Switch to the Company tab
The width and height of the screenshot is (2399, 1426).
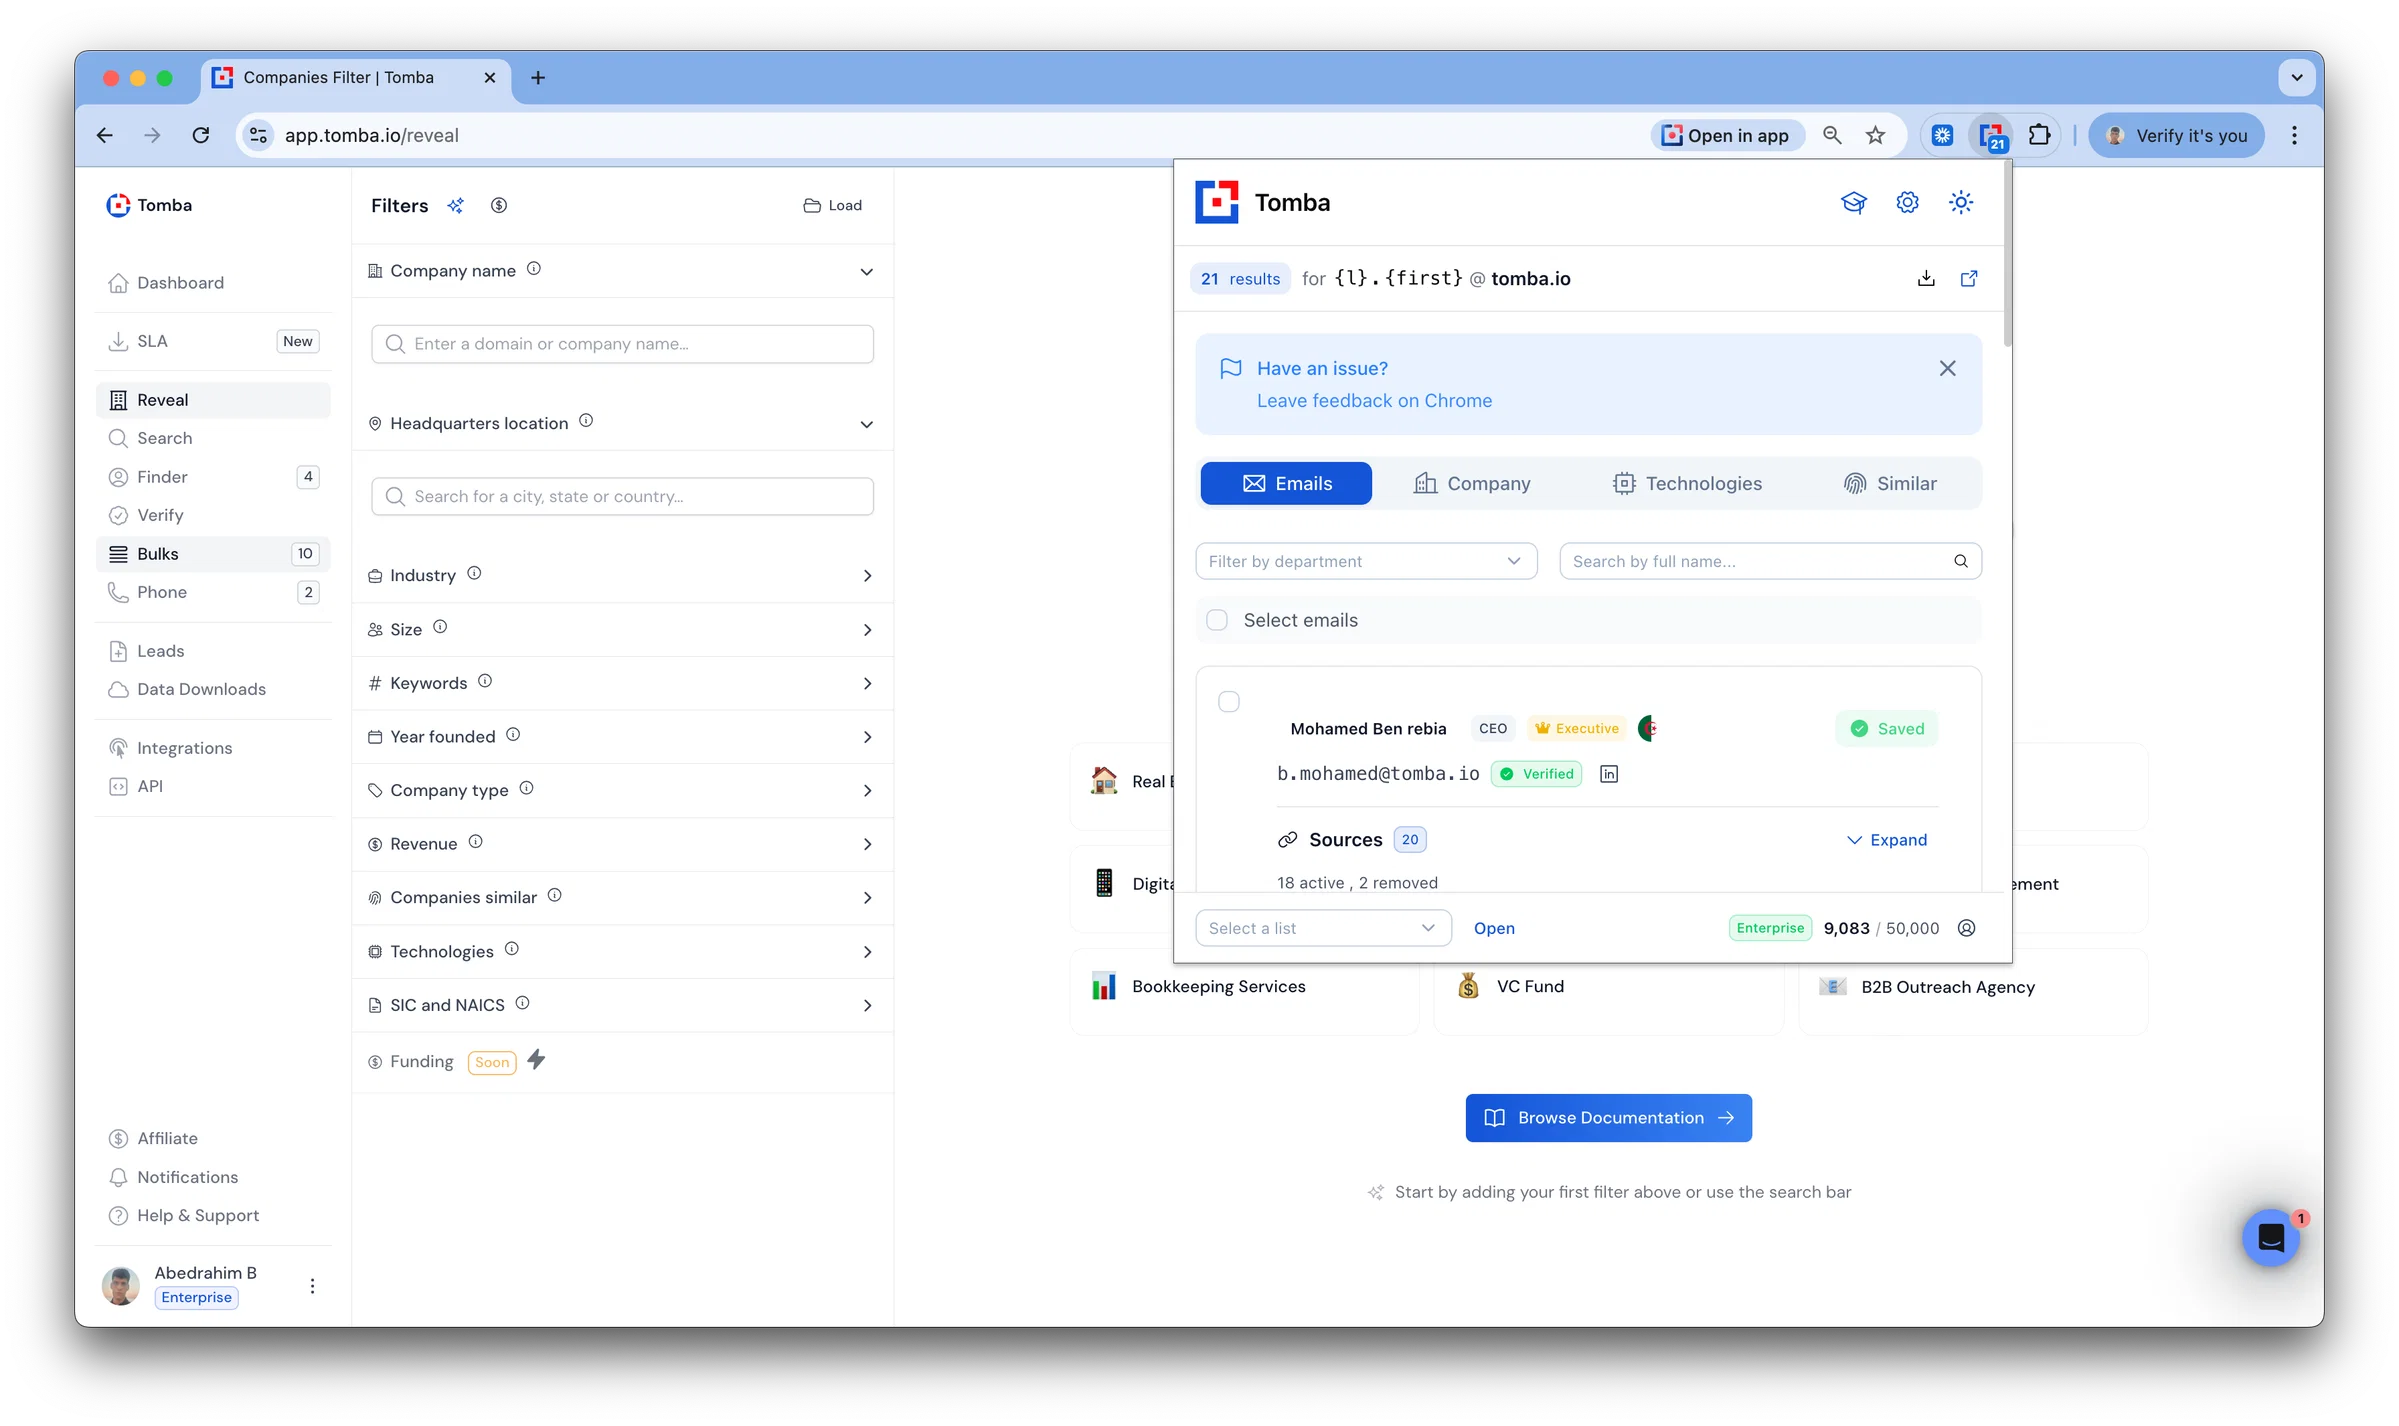click(1471, 484)
